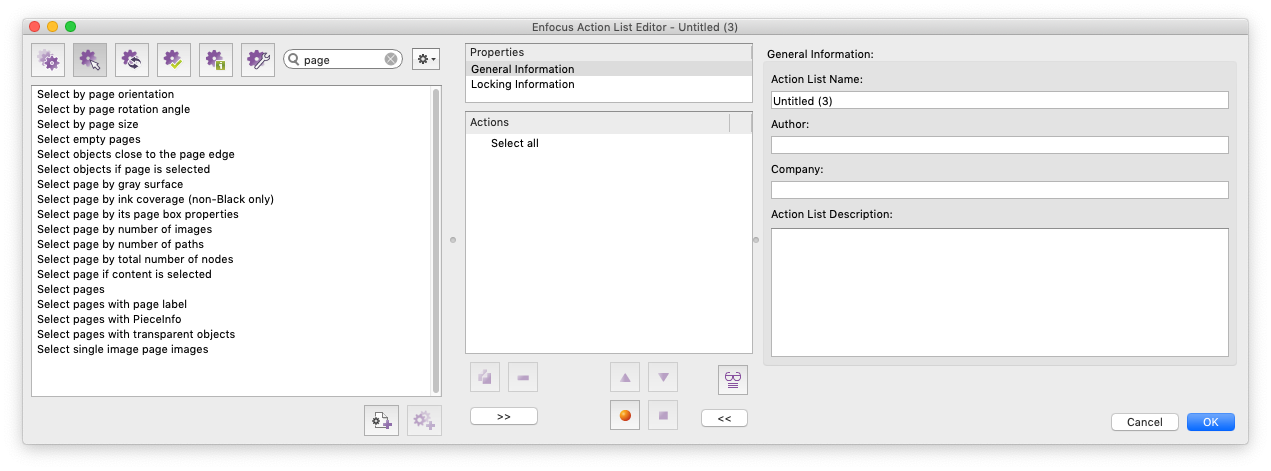Click OK to confirm the action list
Image resolution: width=1271 pixels, height=471 pixels.
point(1210,422)
